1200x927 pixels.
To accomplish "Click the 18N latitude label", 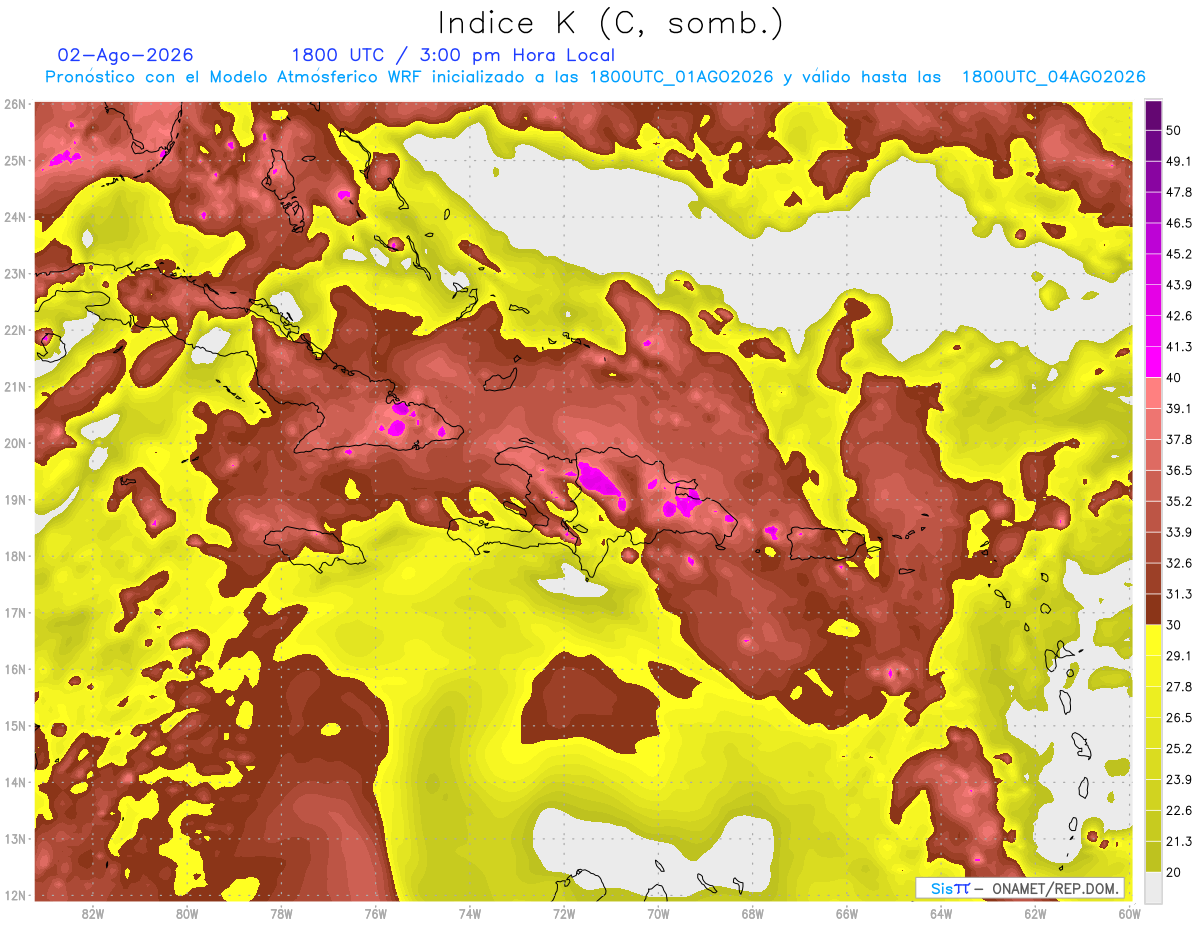I will tap(14, 556).
